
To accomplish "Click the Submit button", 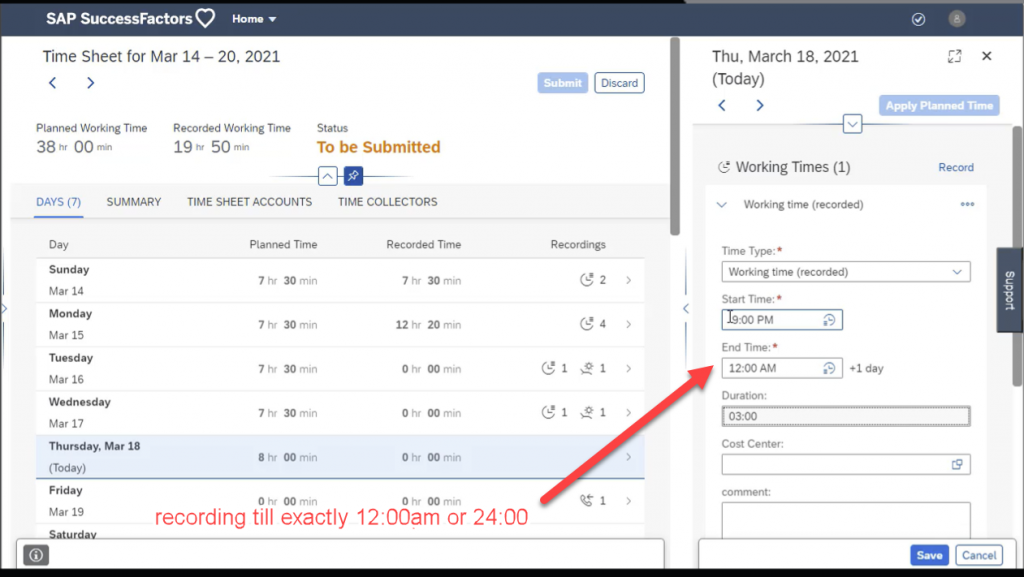I will 562,83.
